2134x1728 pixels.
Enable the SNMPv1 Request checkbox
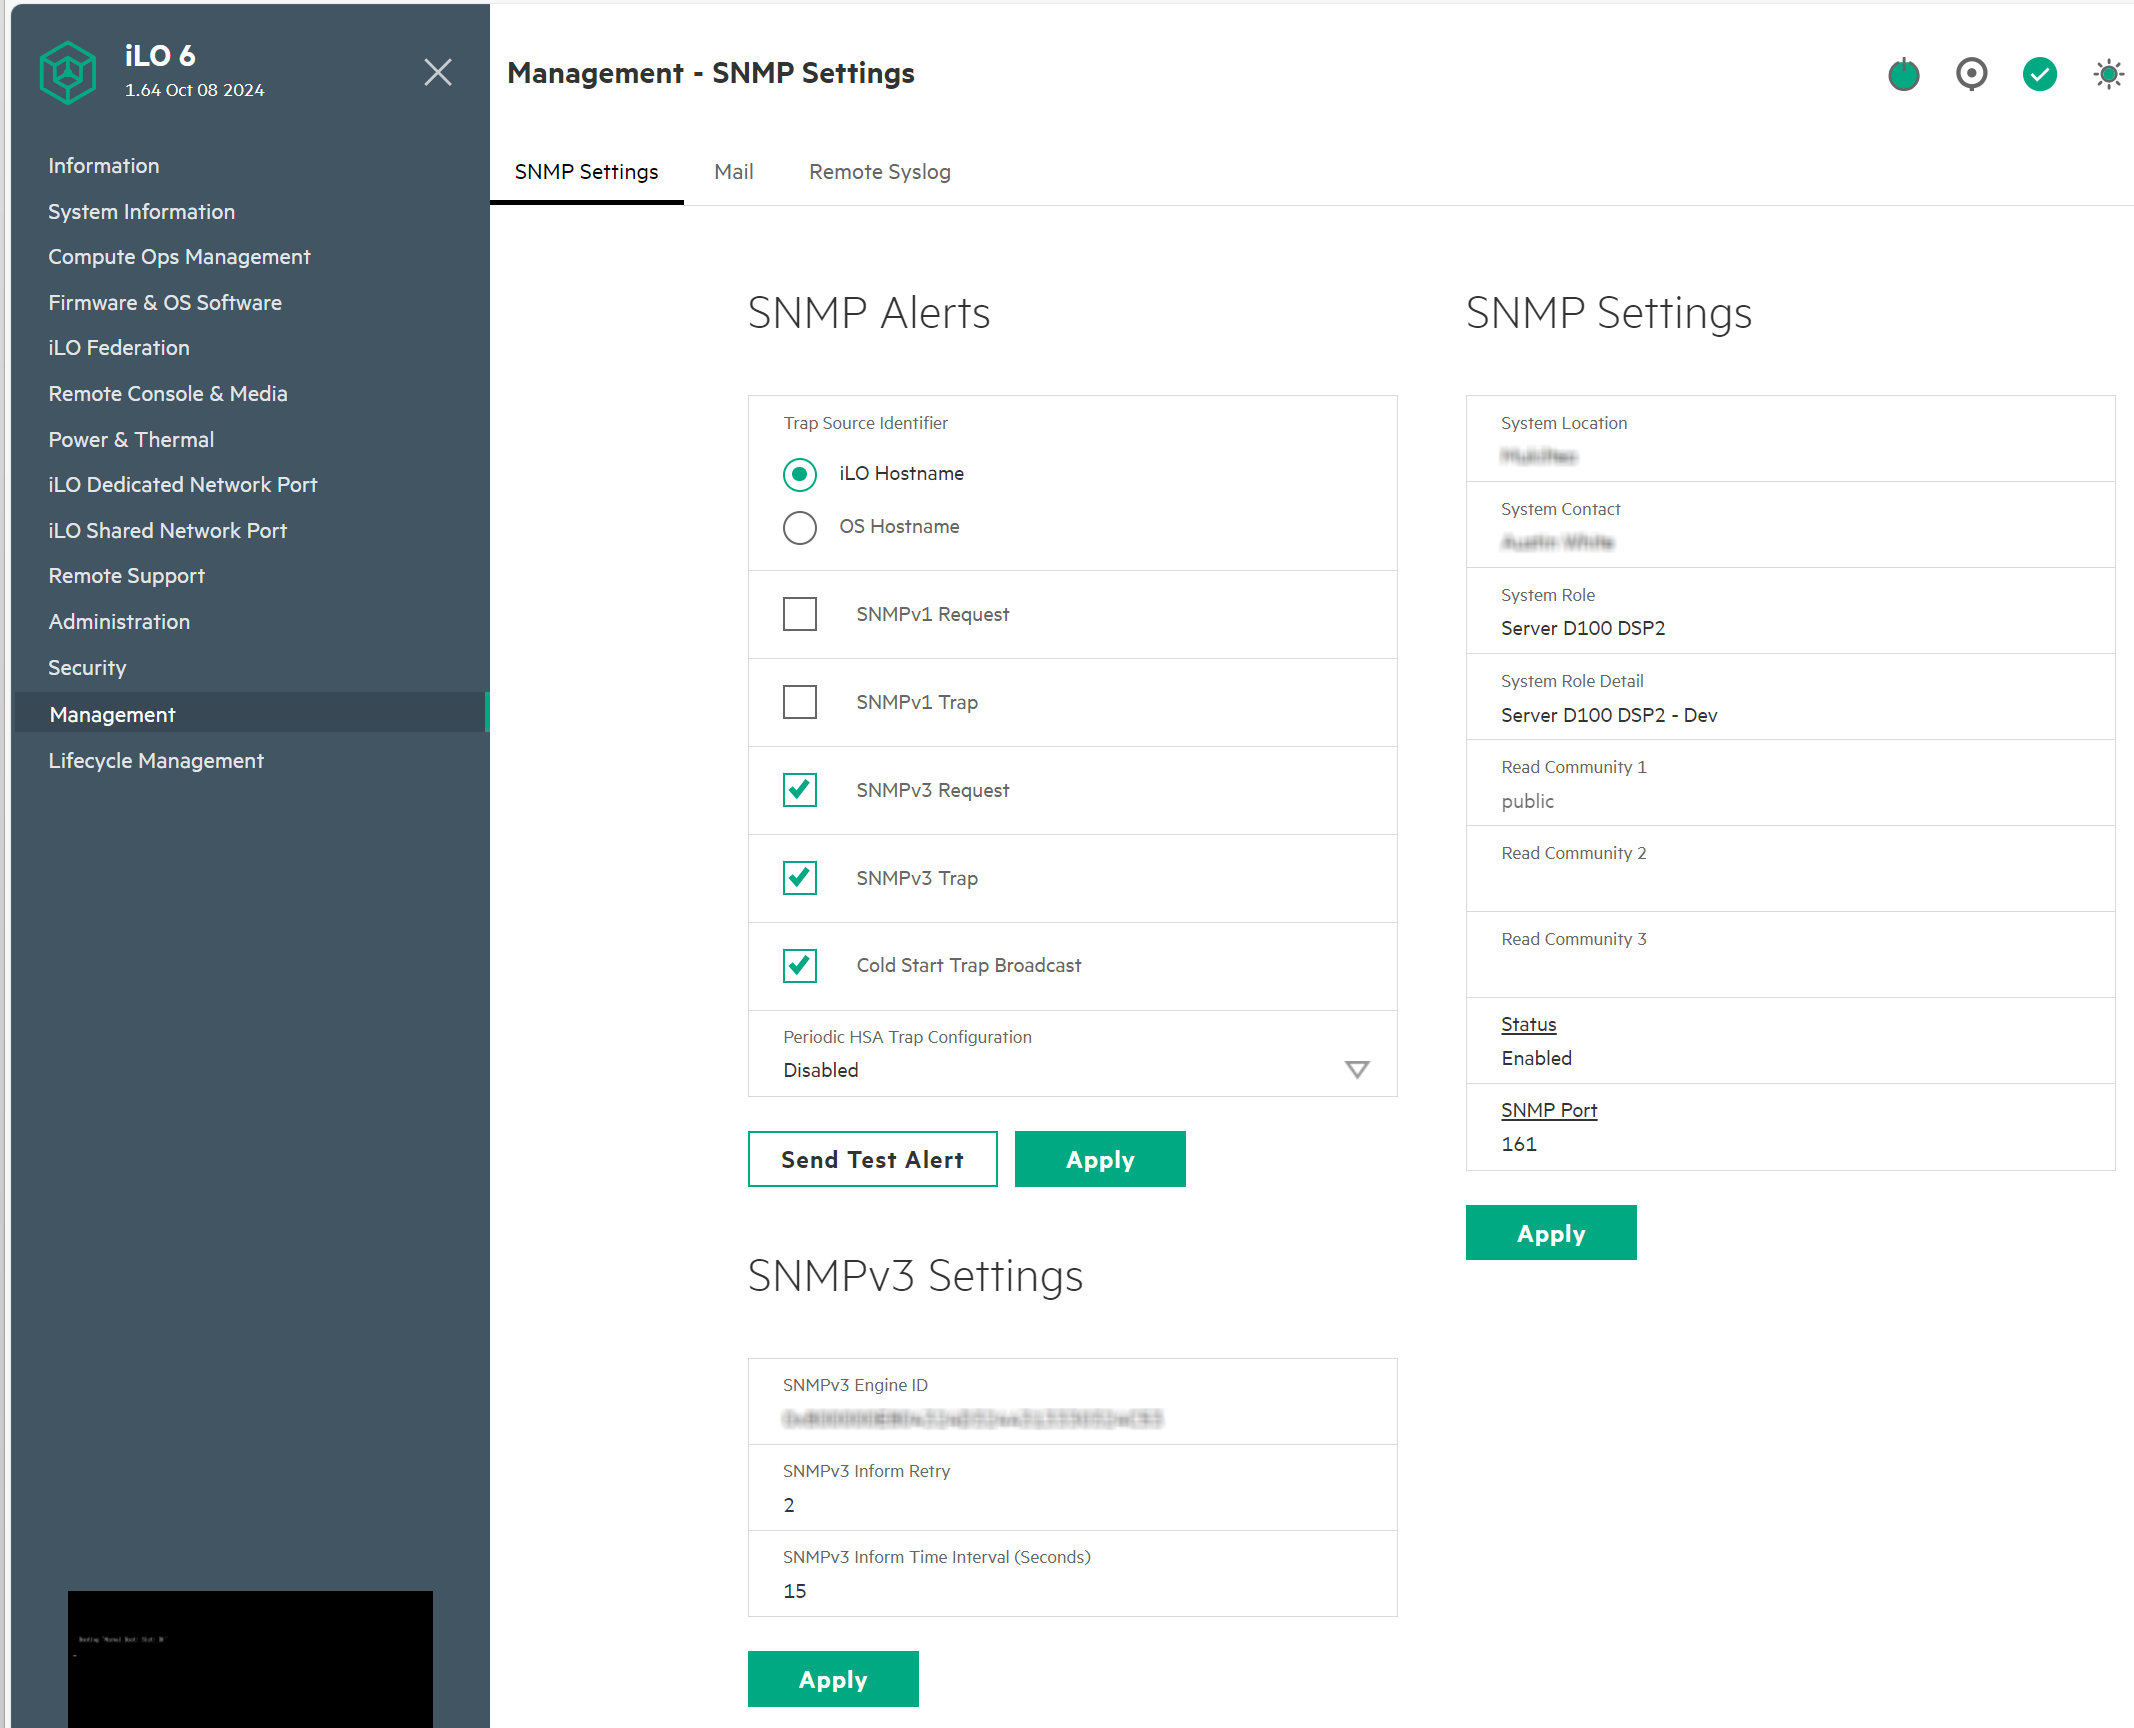800,614
